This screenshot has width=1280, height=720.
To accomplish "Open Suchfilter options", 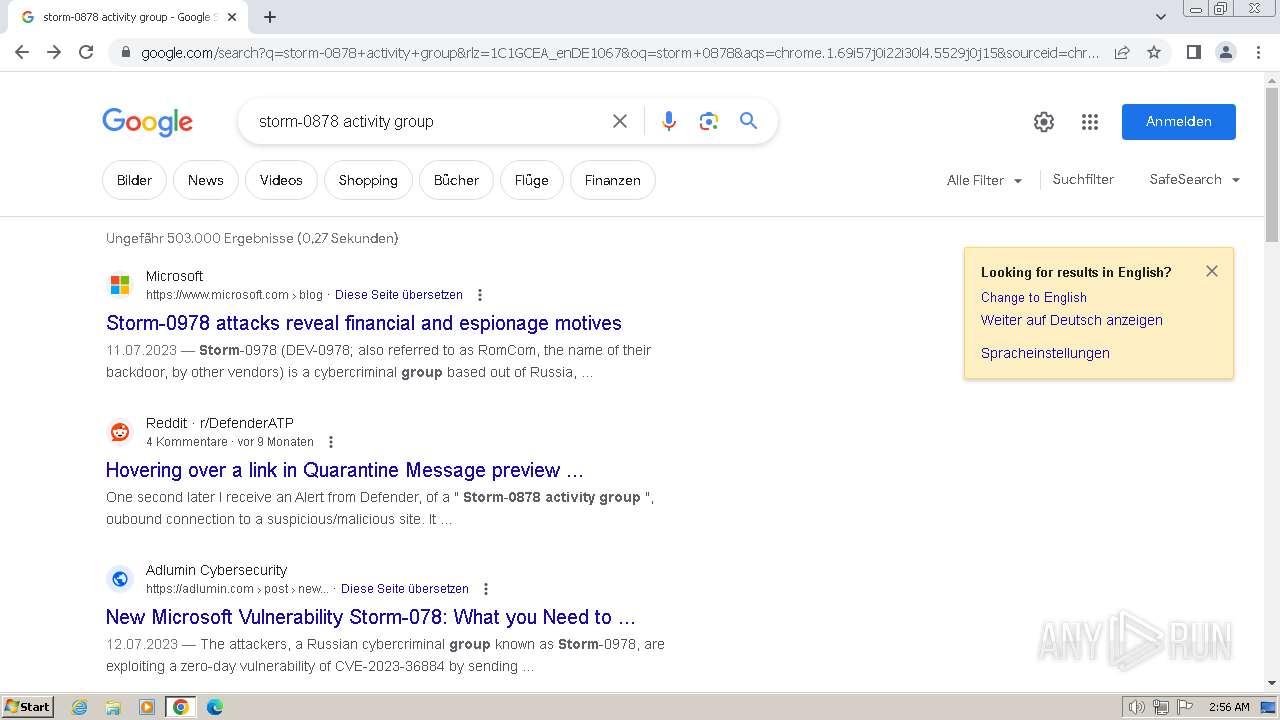I will (1083, 179).
